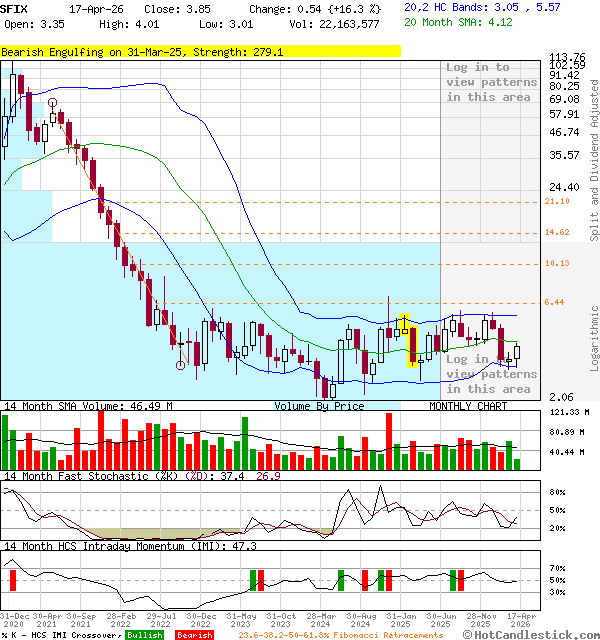Click the 10.13 Fibonacci level label
Viewport: 600px width, 640px height.
click(x=557, y=263)
